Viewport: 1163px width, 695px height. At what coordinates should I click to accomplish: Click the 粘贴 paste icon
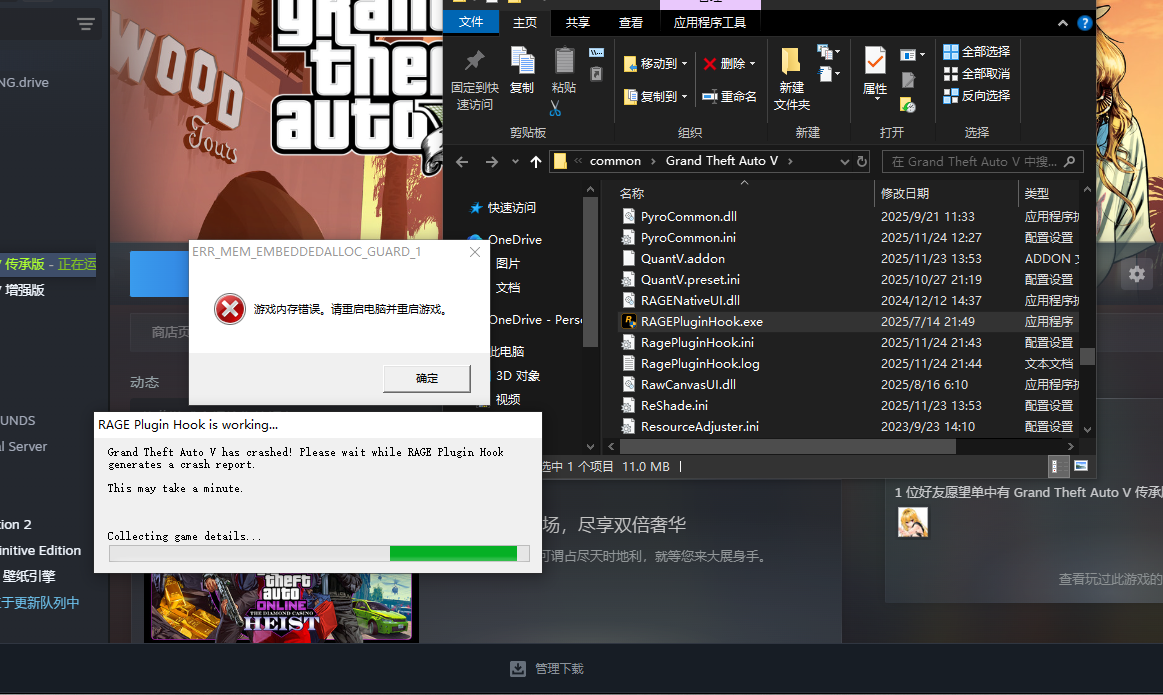[x=564, y=62]
